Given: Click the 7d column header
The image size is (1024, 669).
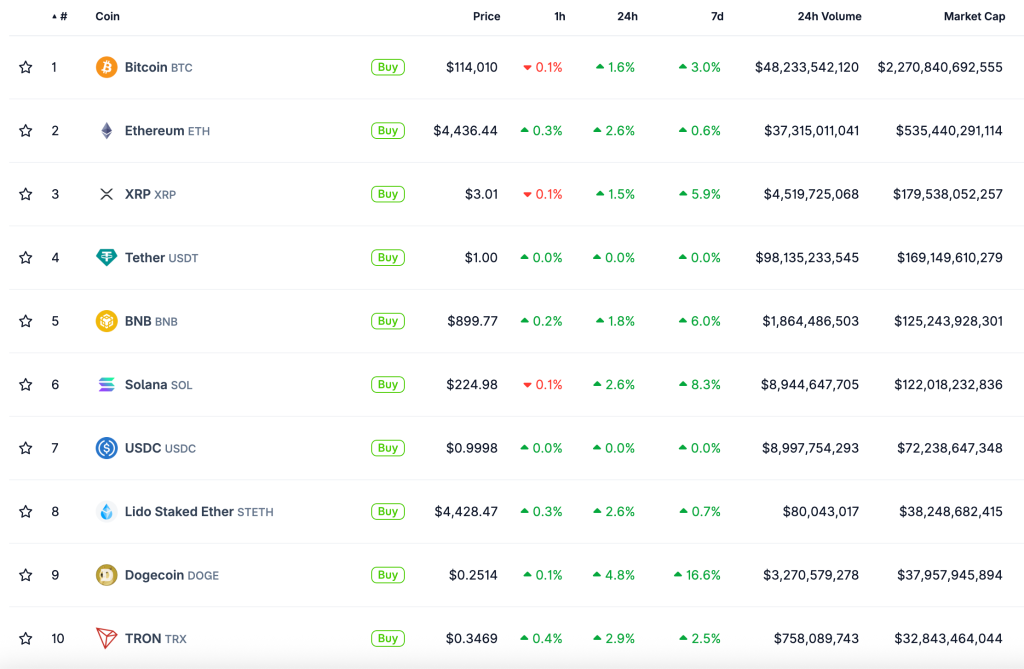Looking at the screenshot, I should (x=716, y=17).
